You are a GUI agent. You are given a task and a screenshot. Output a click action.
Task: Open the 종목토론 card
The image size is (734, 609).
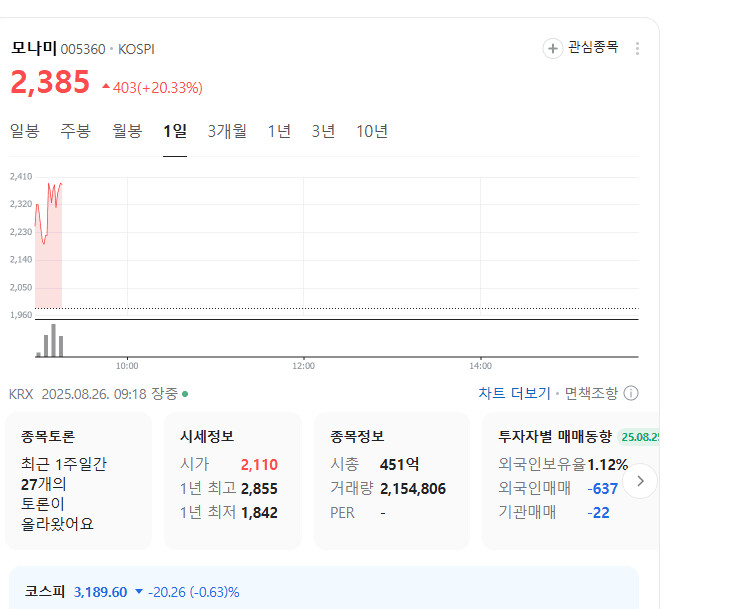coord(78,481)
